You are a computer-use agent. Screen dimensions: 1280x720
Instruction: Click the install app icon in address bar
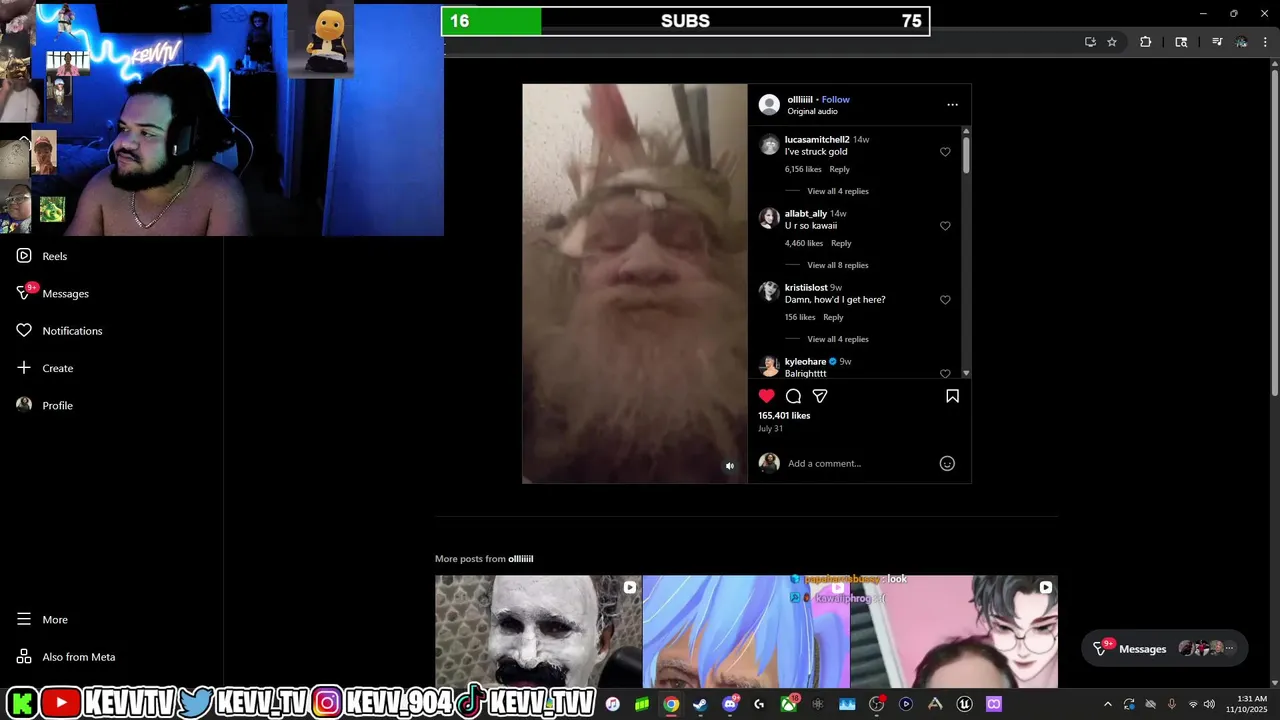tap(1090, 42)
